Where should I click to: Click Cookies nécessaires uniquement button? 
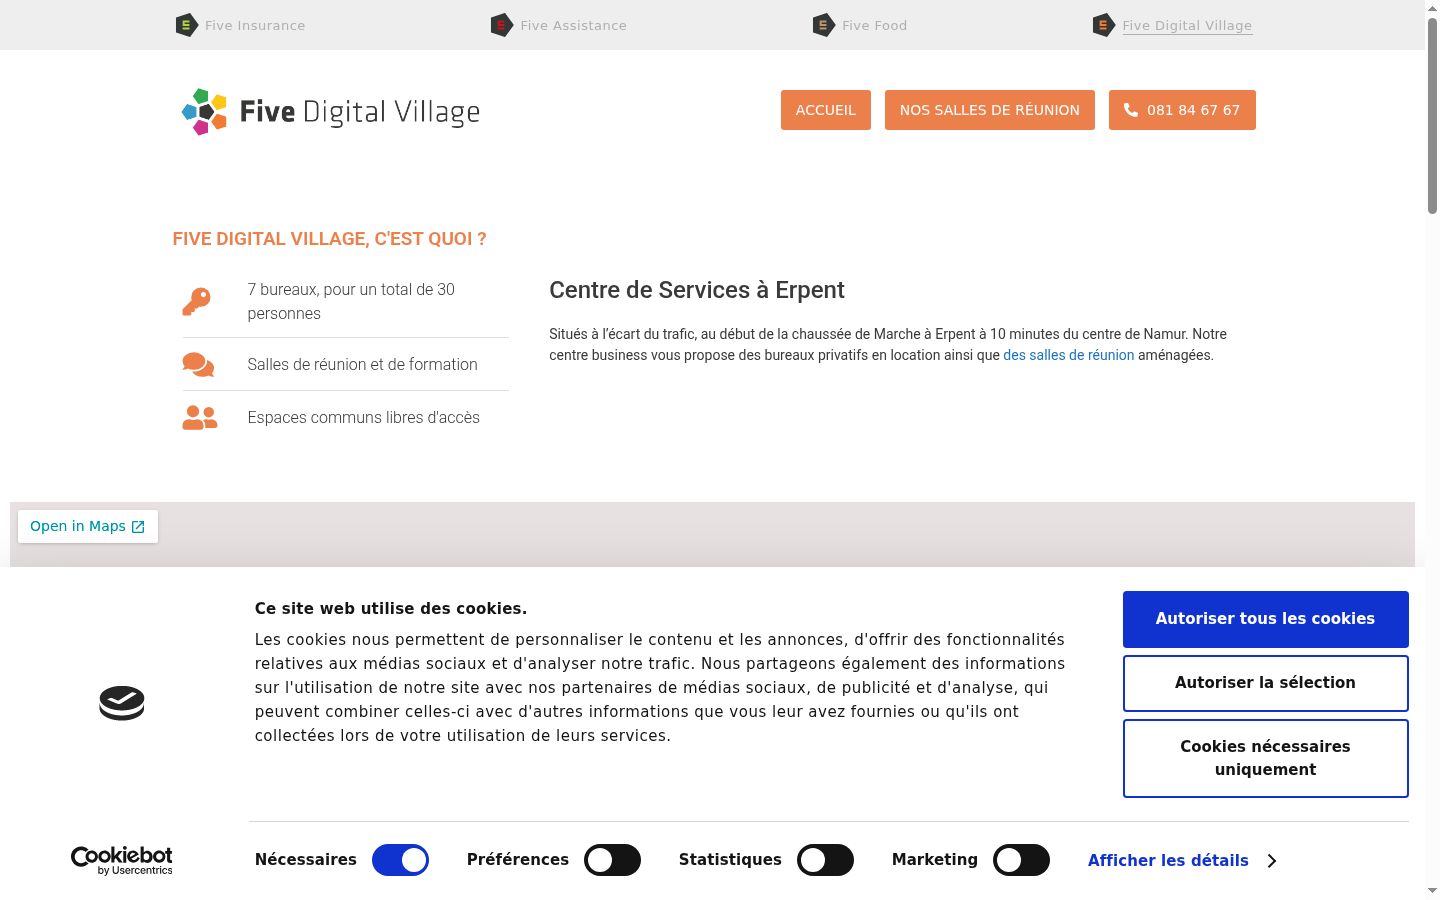pyautogui.click(x=1266, y=758)
